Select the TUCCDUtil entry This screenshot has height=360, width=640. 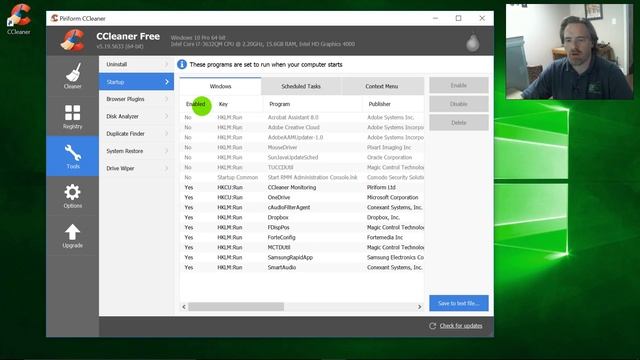click(302, 167)
